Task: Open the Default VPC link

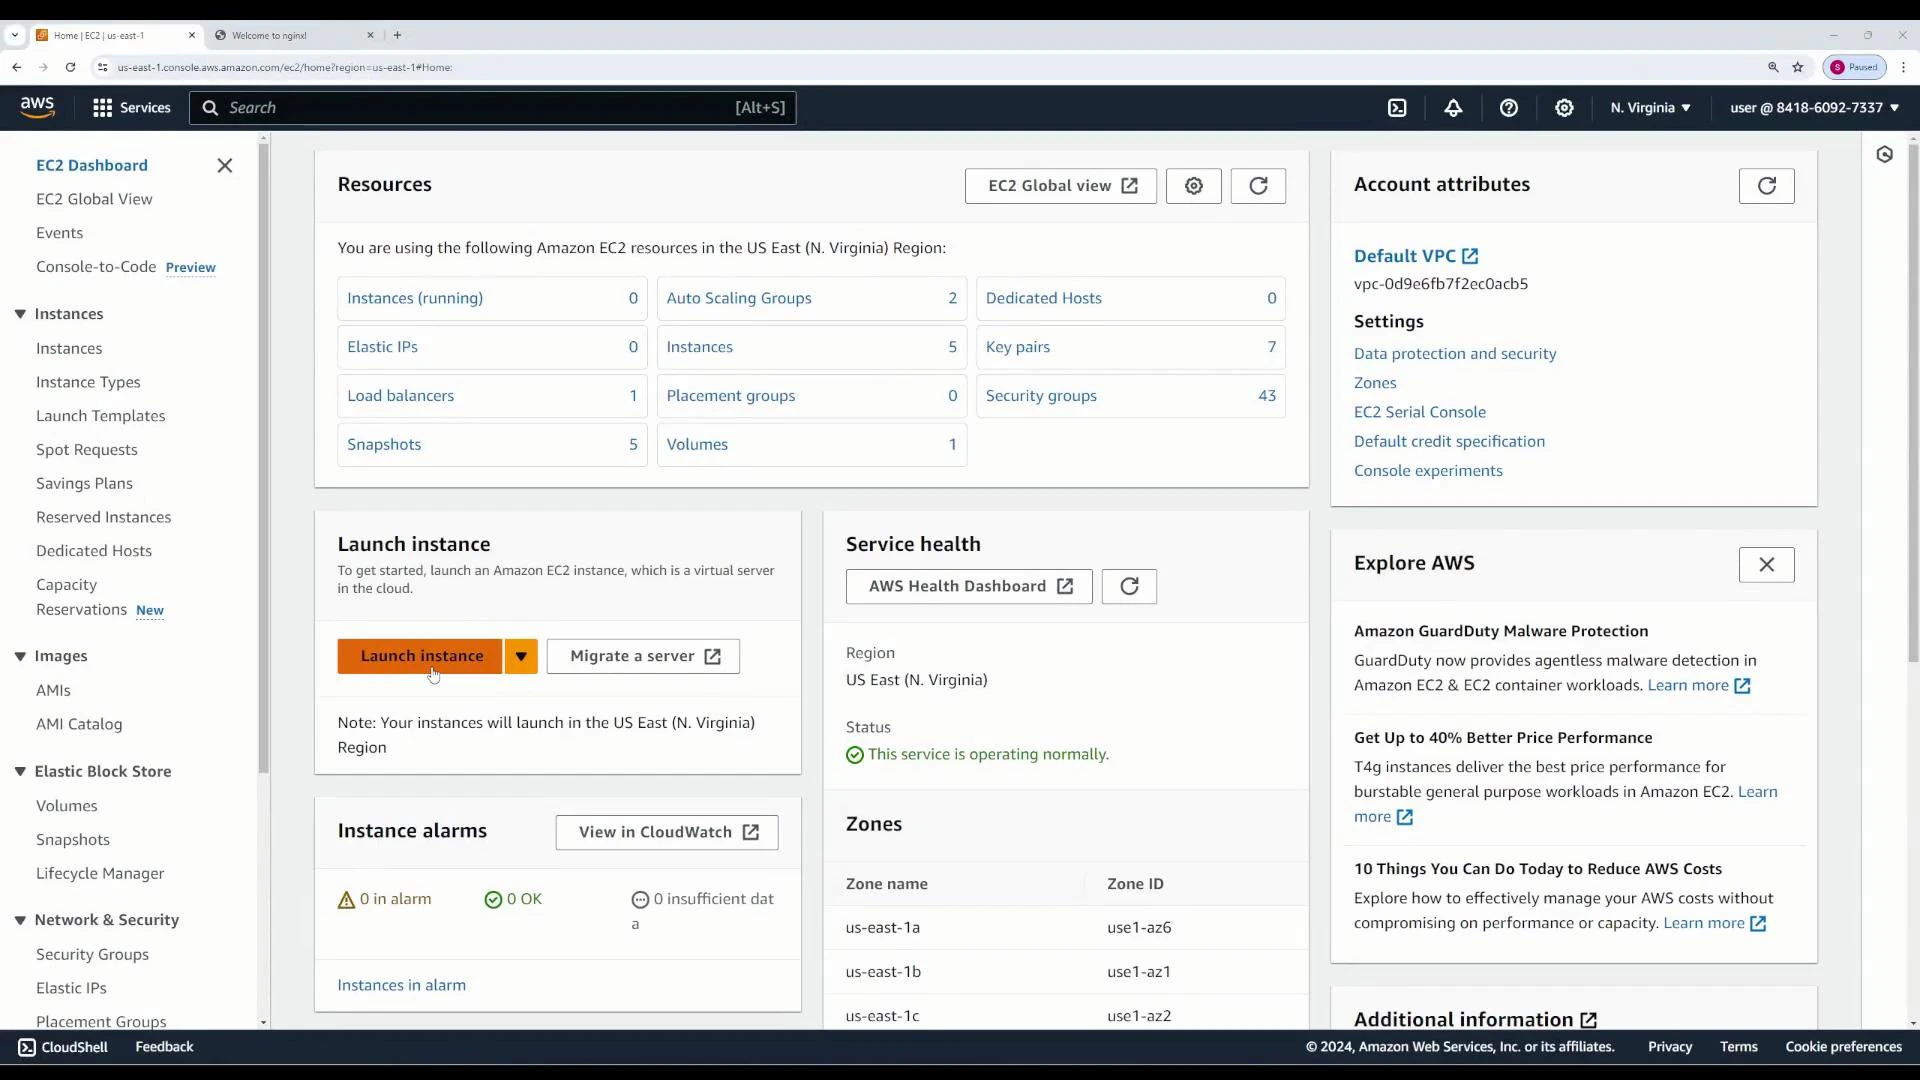Action: 1408,255
